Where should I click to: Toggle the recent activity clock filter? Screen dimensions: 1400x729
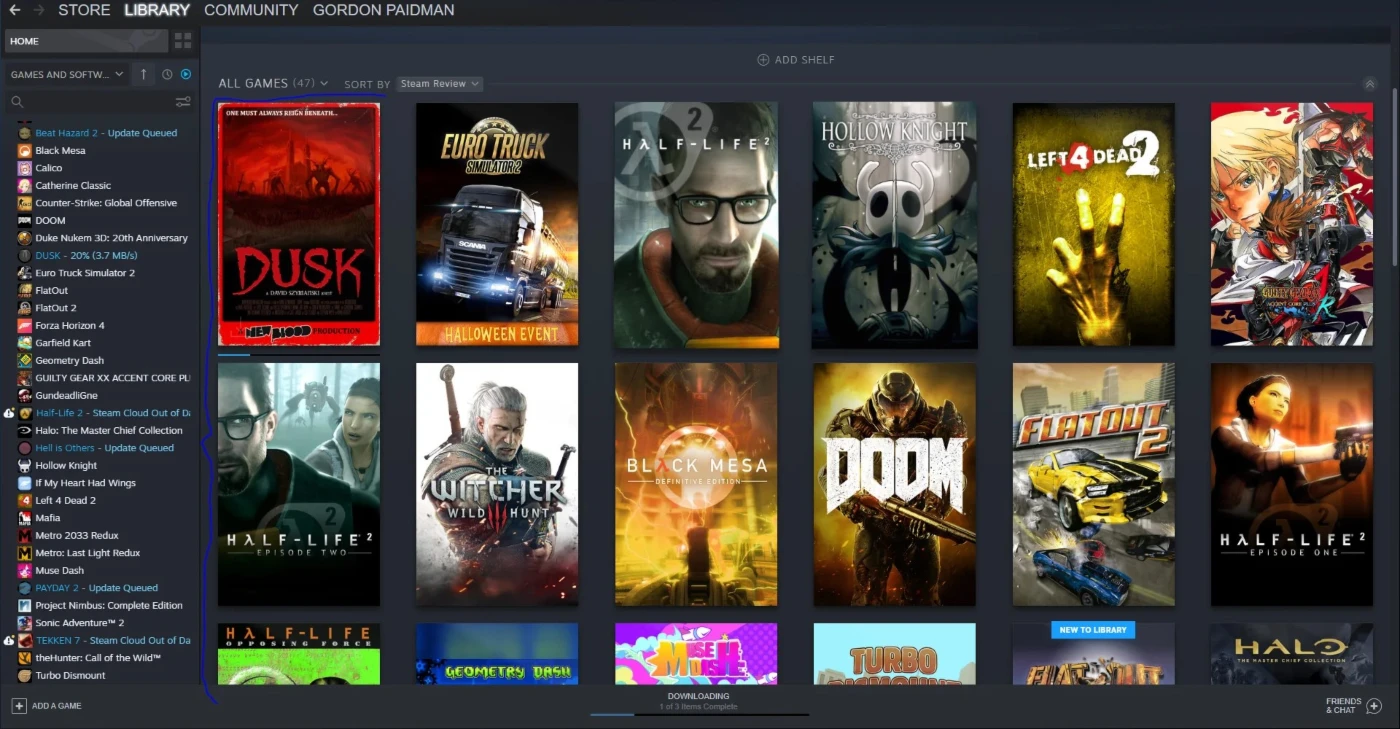[x=167, y=74]
